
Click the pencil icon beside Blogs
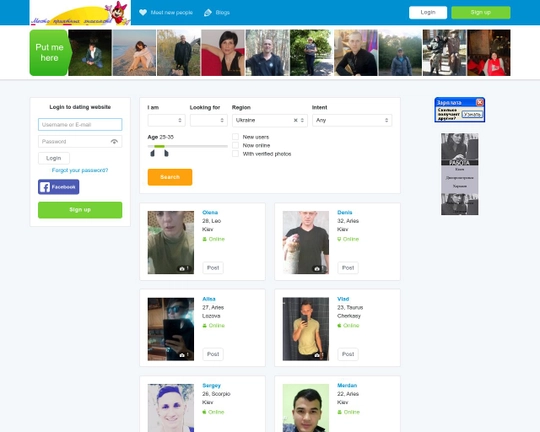point(208,13)
